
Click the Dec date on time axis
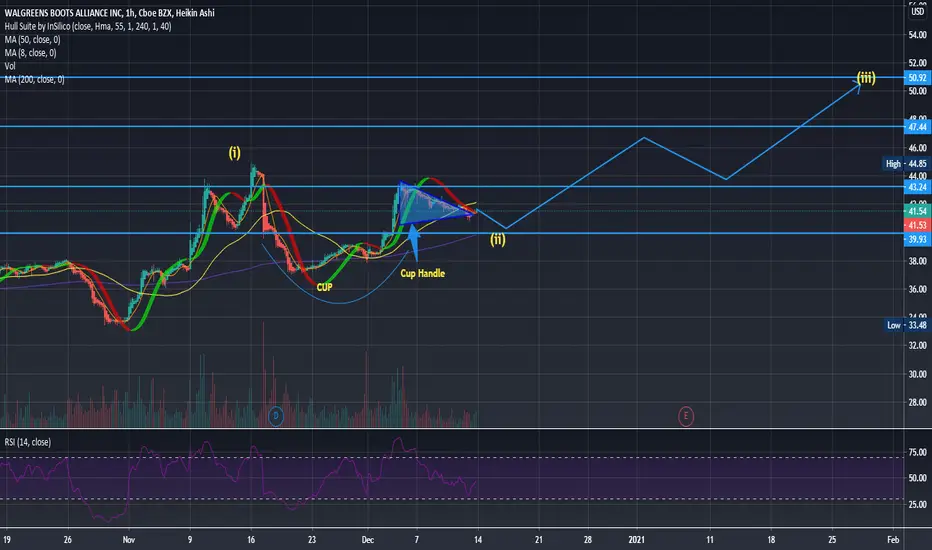click(367, 540)
